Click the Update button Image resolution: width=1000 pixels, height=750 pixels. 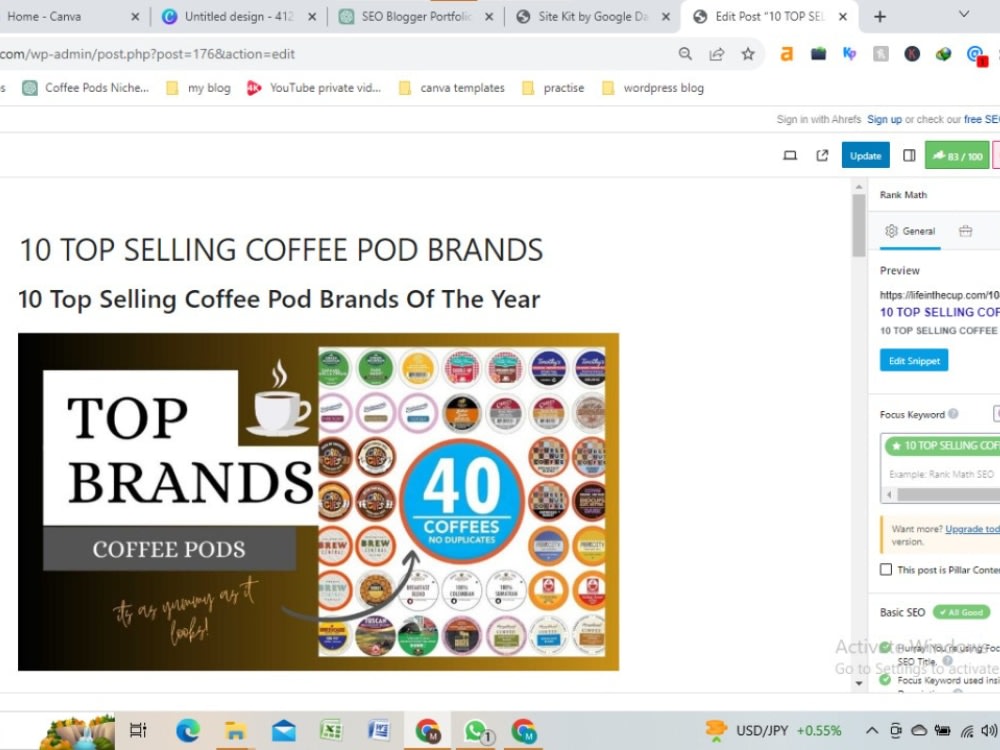[x=865, y=156]
